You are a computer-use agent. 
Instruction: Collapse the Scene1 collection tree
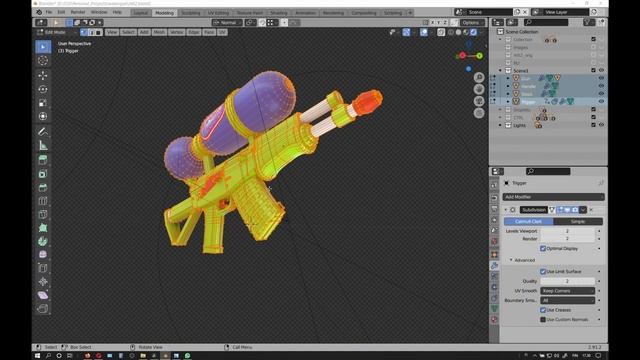click(x=500, y=71)
